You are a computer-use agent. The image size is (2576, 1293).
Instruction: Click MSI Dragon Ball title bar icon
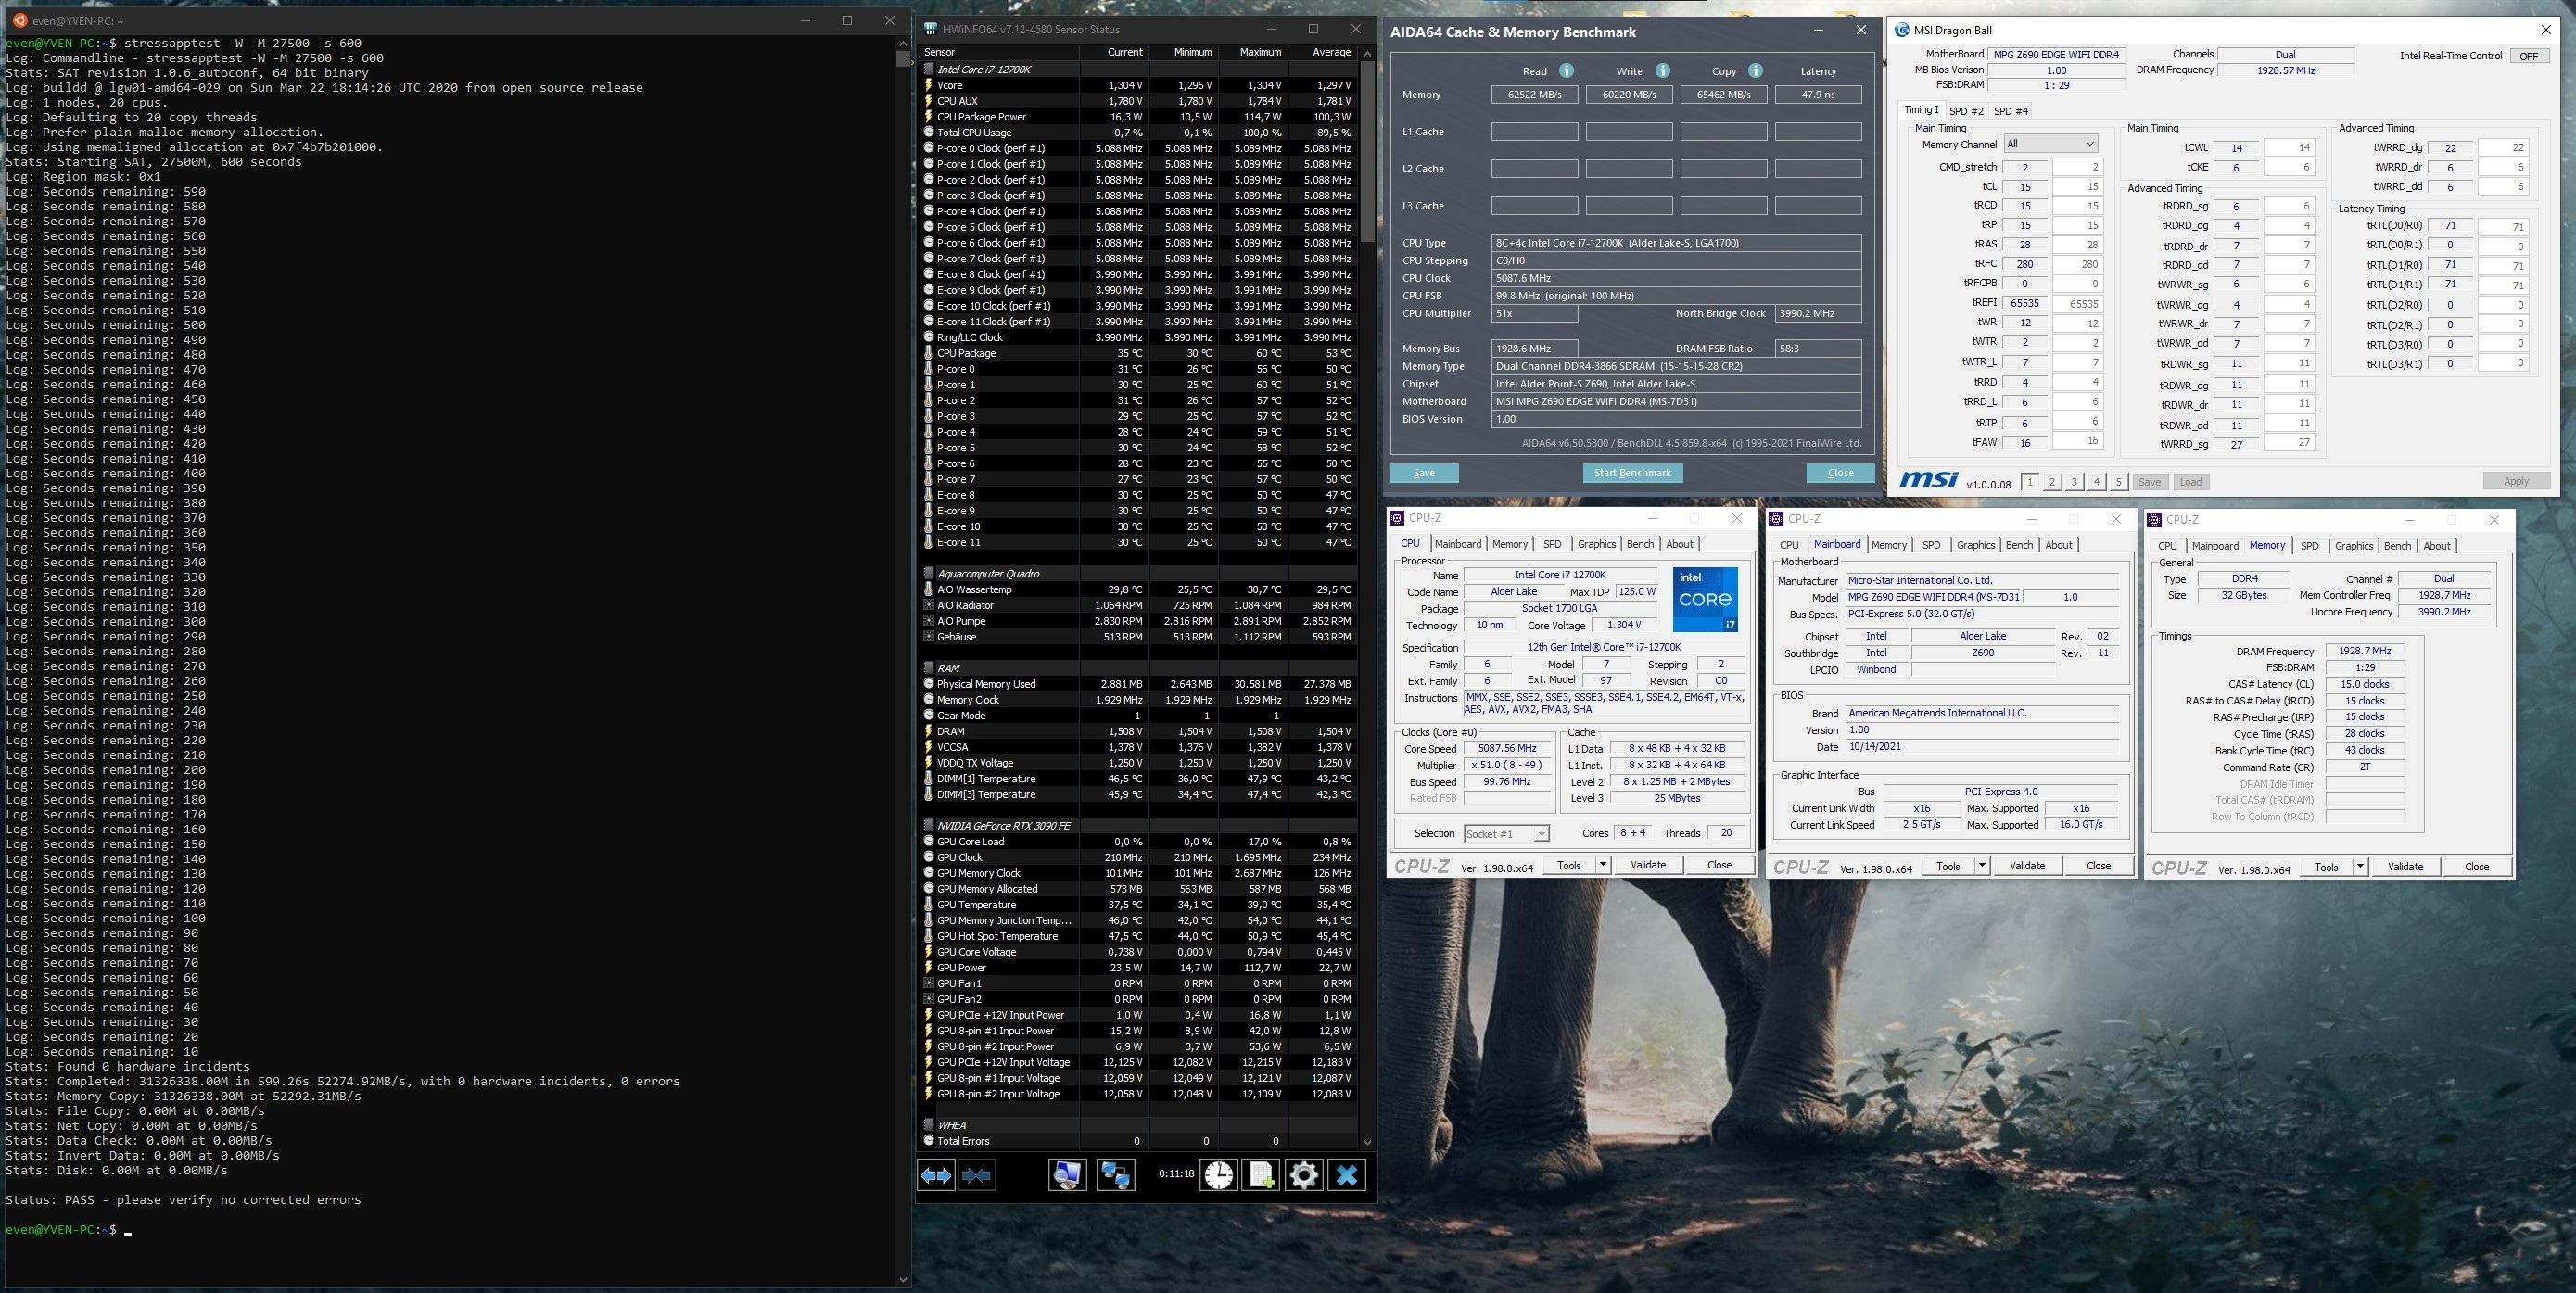[1902, 30]
